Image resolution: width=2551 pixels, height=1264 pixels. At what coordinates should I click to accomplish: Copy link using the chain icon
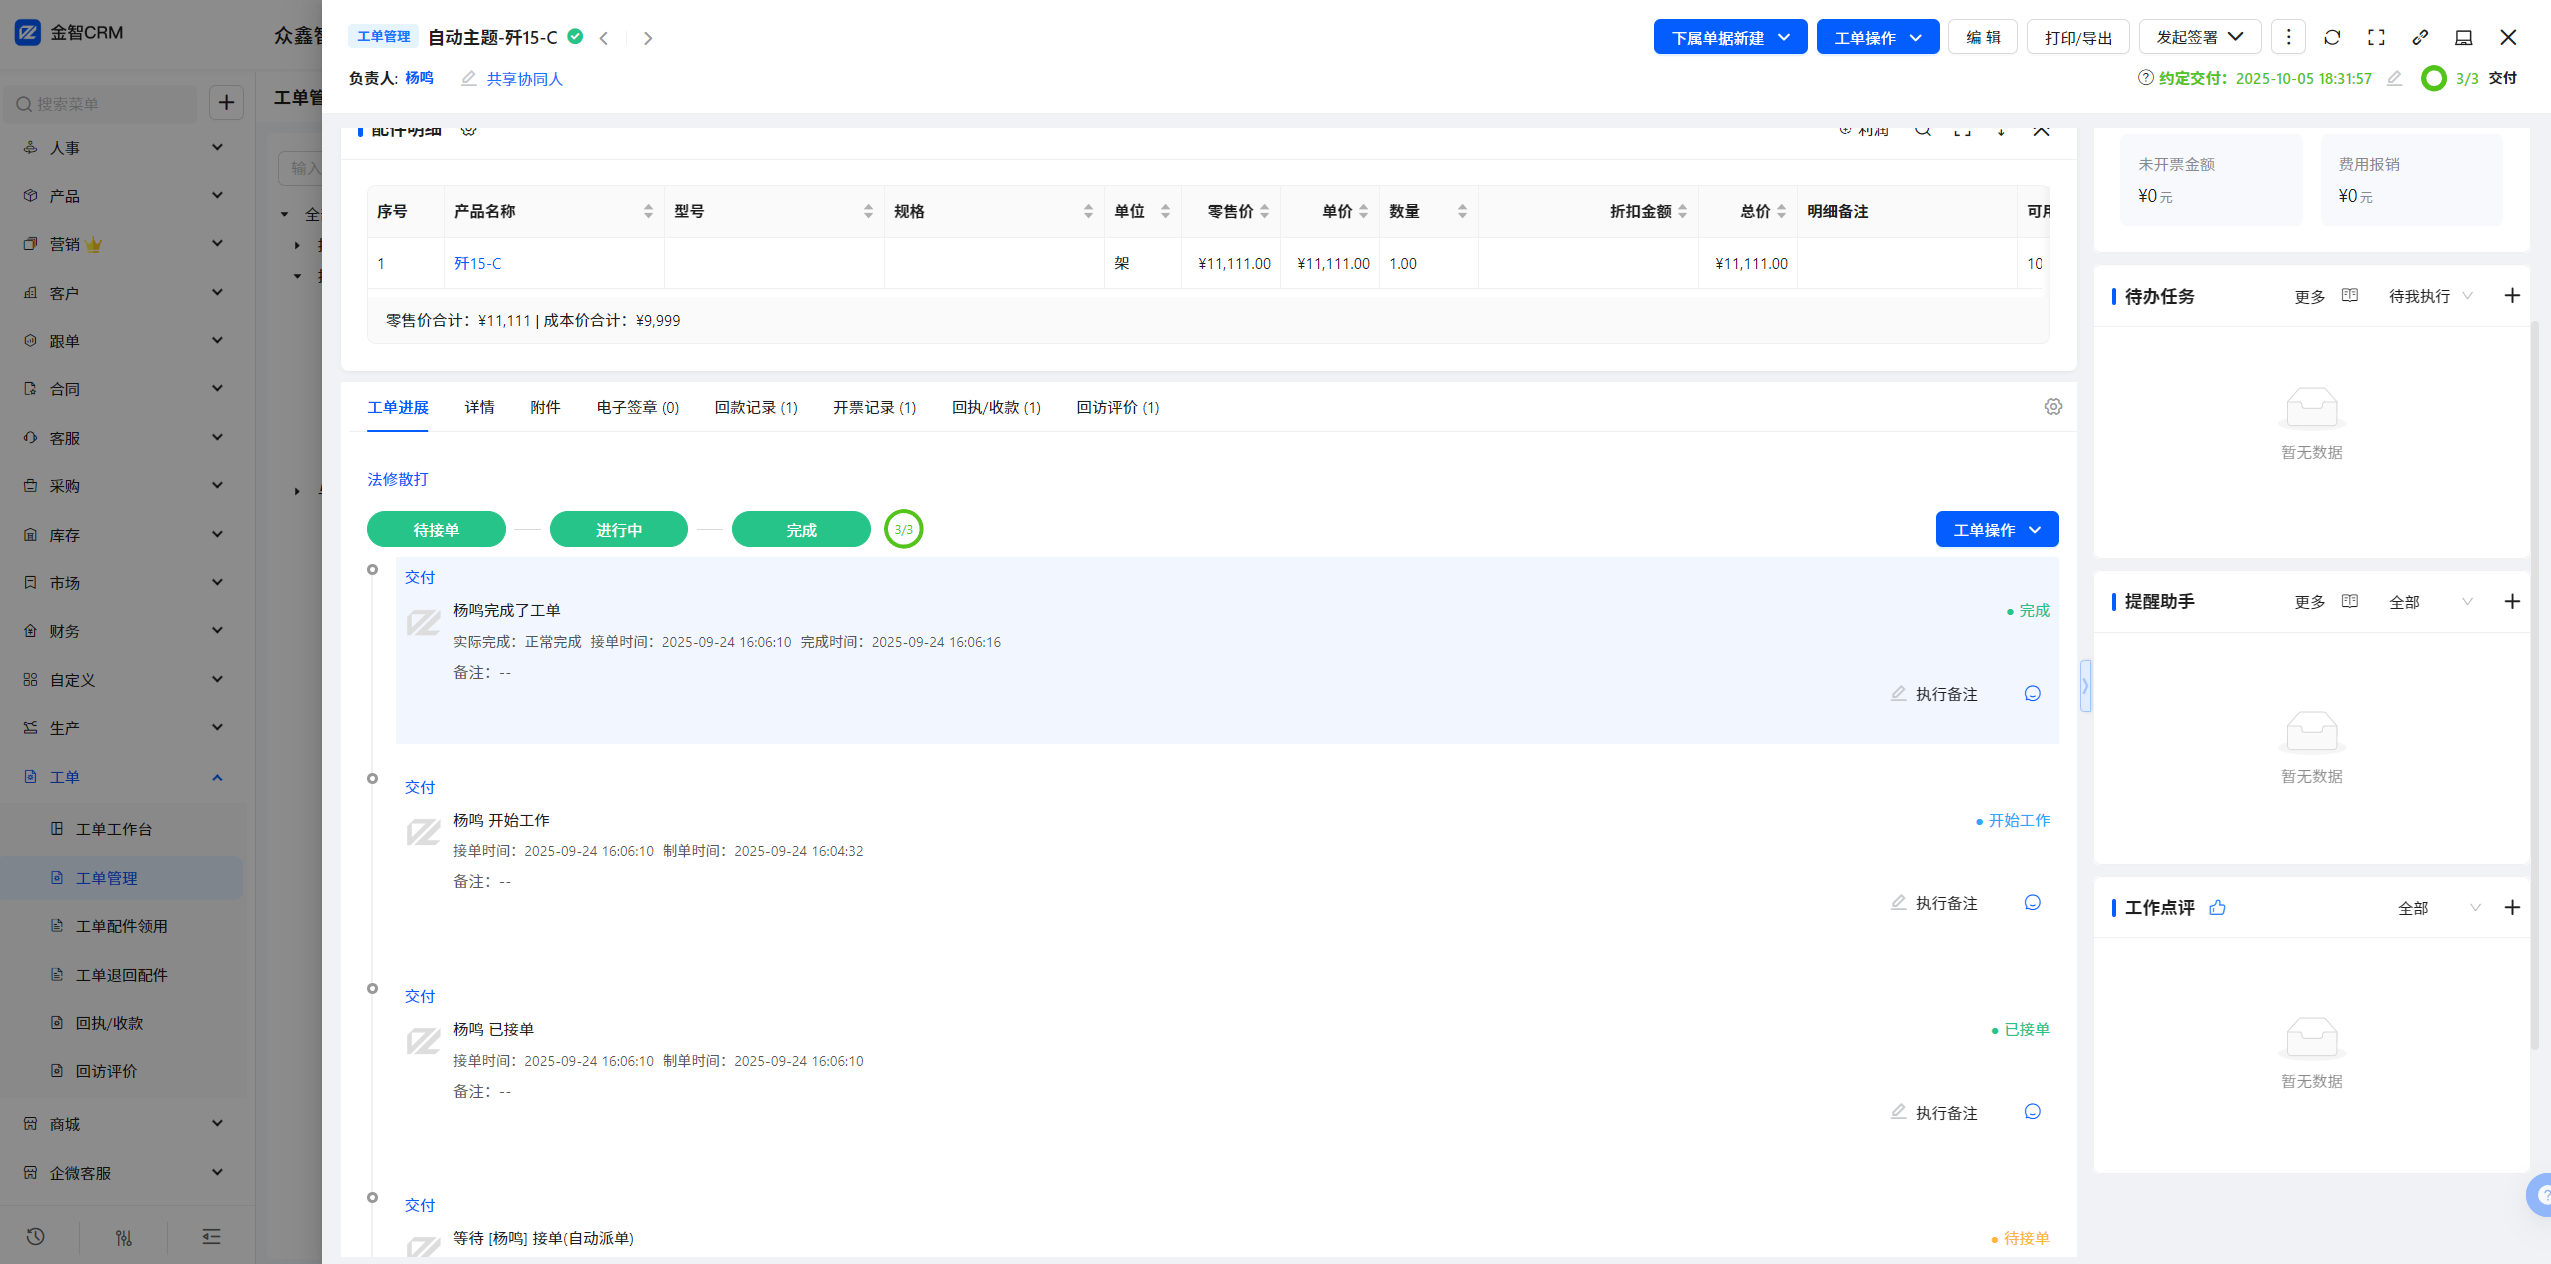2420,37
